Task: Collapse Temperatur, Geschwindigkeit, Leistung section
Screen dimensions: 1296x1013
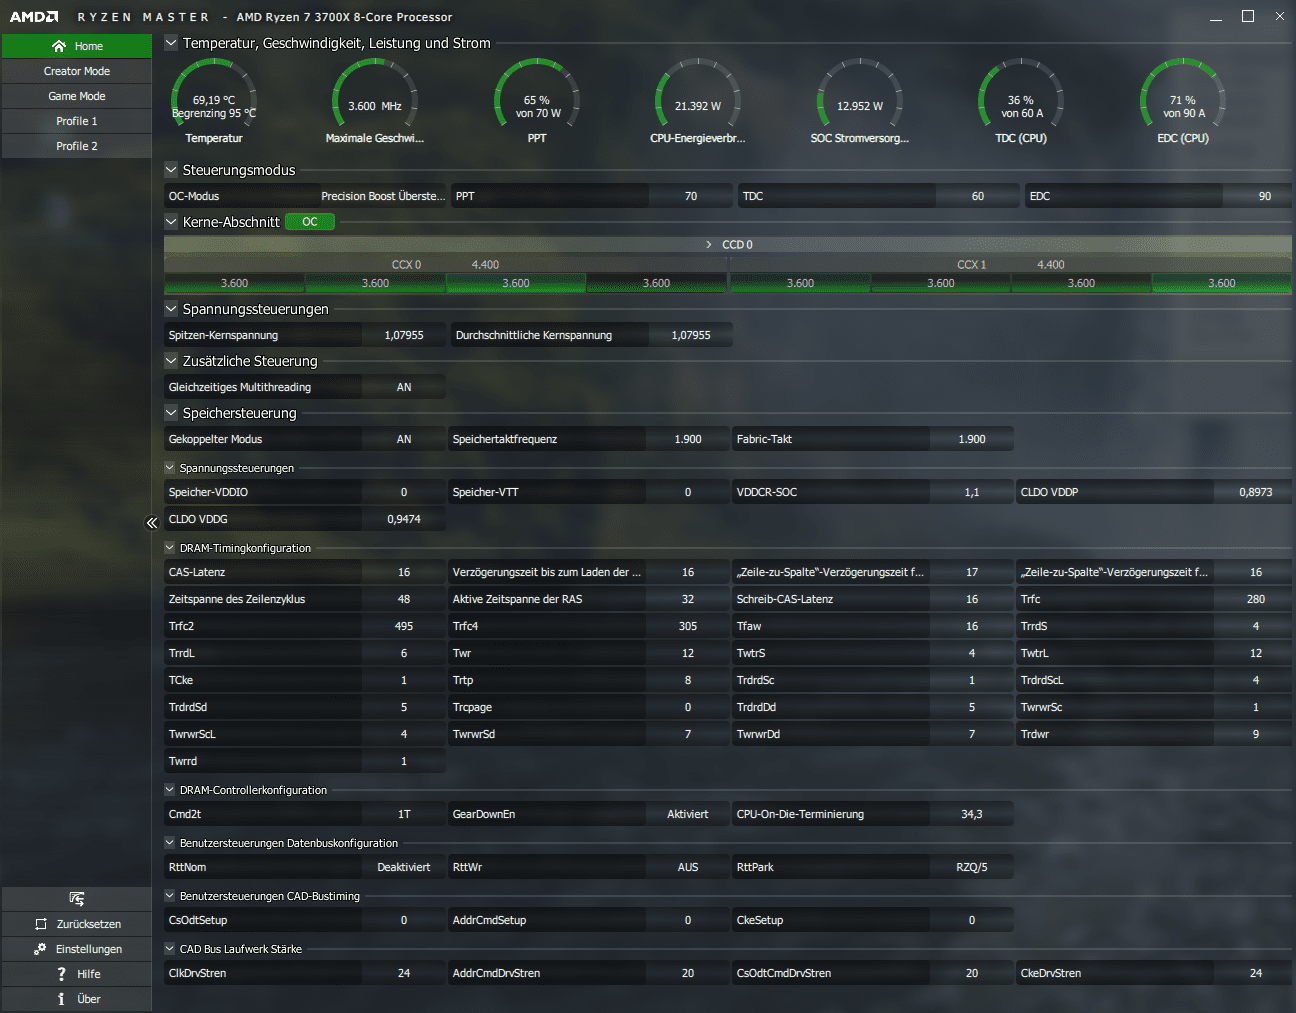Action: point(171,43)
